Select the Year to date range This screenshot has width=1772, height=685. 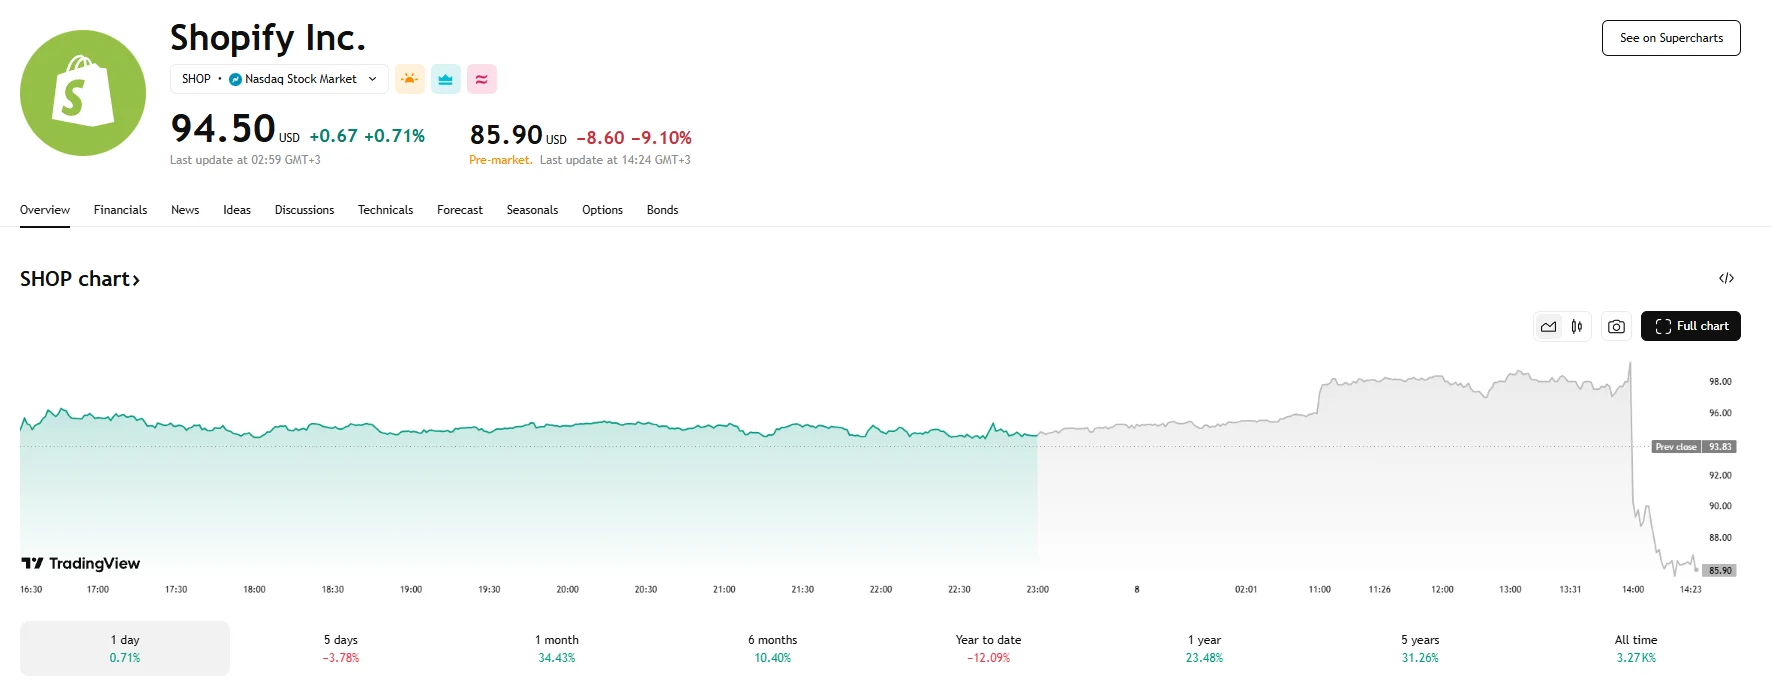pos(988,648)
